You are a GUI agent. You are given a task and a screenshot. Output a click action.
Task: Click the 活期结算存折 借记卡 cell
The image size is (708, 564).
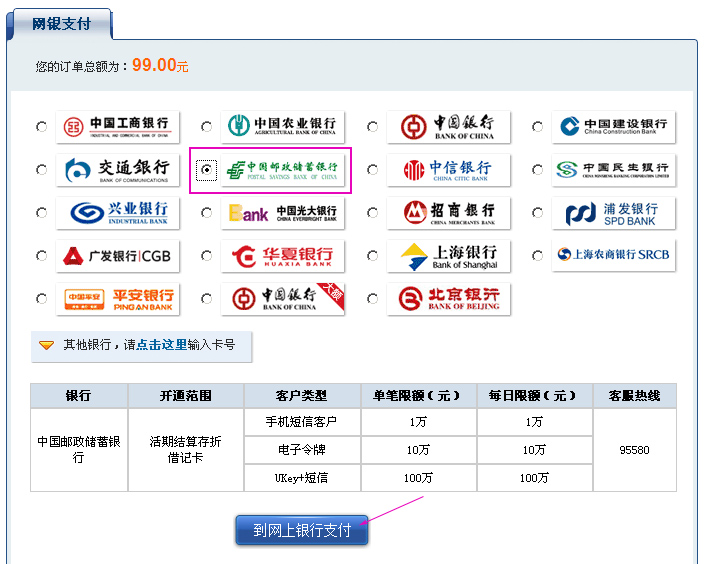click(186, 450)
